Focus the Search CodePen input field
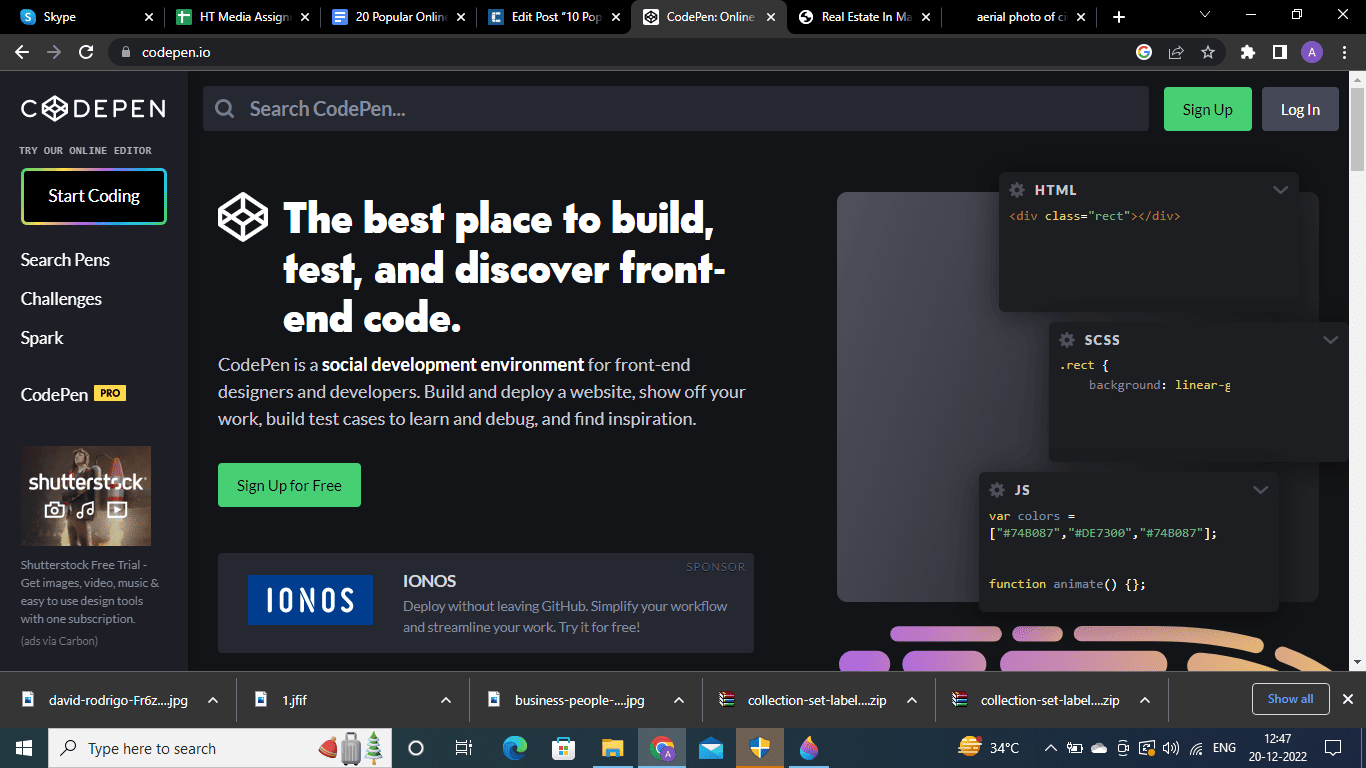Image resolution: width=1366 pixels, height=768 pixels. (x=676, y=109)
